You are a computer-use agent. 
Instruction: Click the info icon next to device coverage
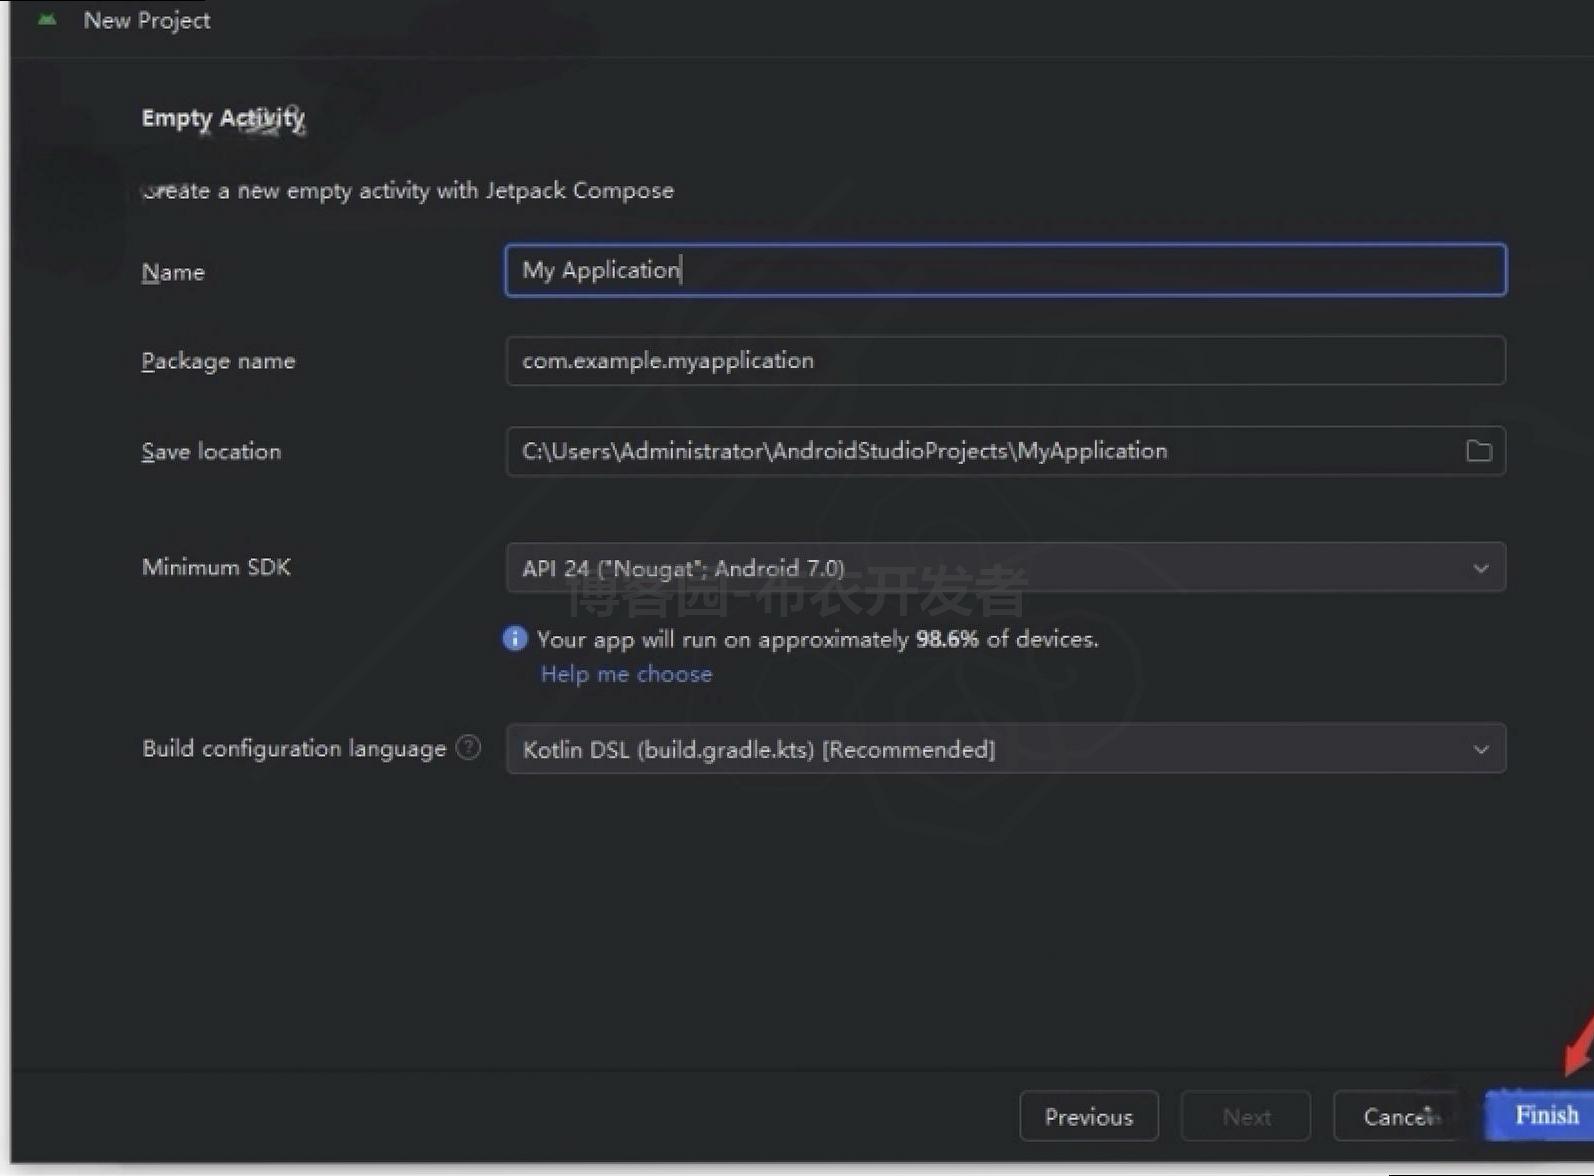515,638
